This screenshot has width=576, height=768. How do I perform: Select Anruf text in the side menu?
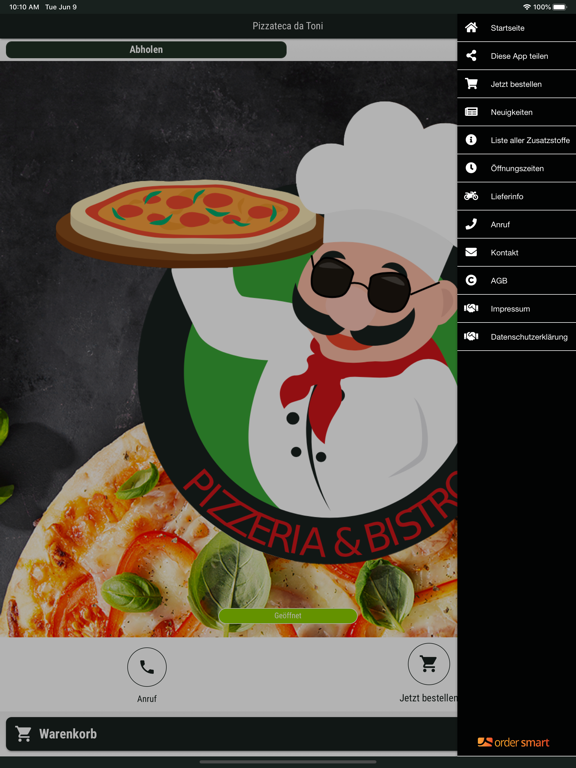click(500, 224)
